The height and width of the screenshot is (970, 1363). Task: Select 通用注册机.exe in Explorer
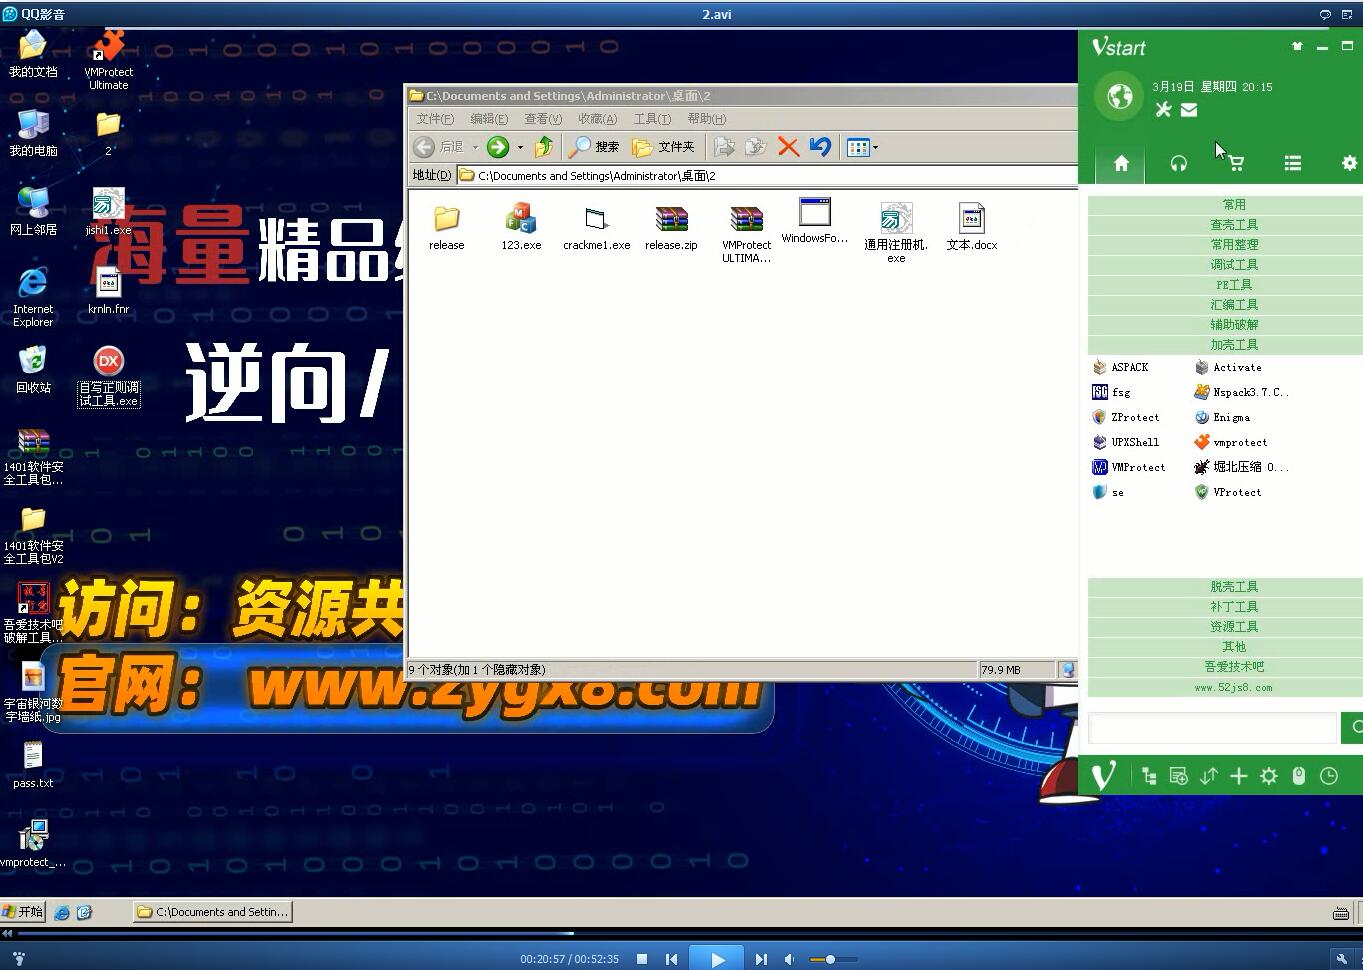[x=896, y=232]
